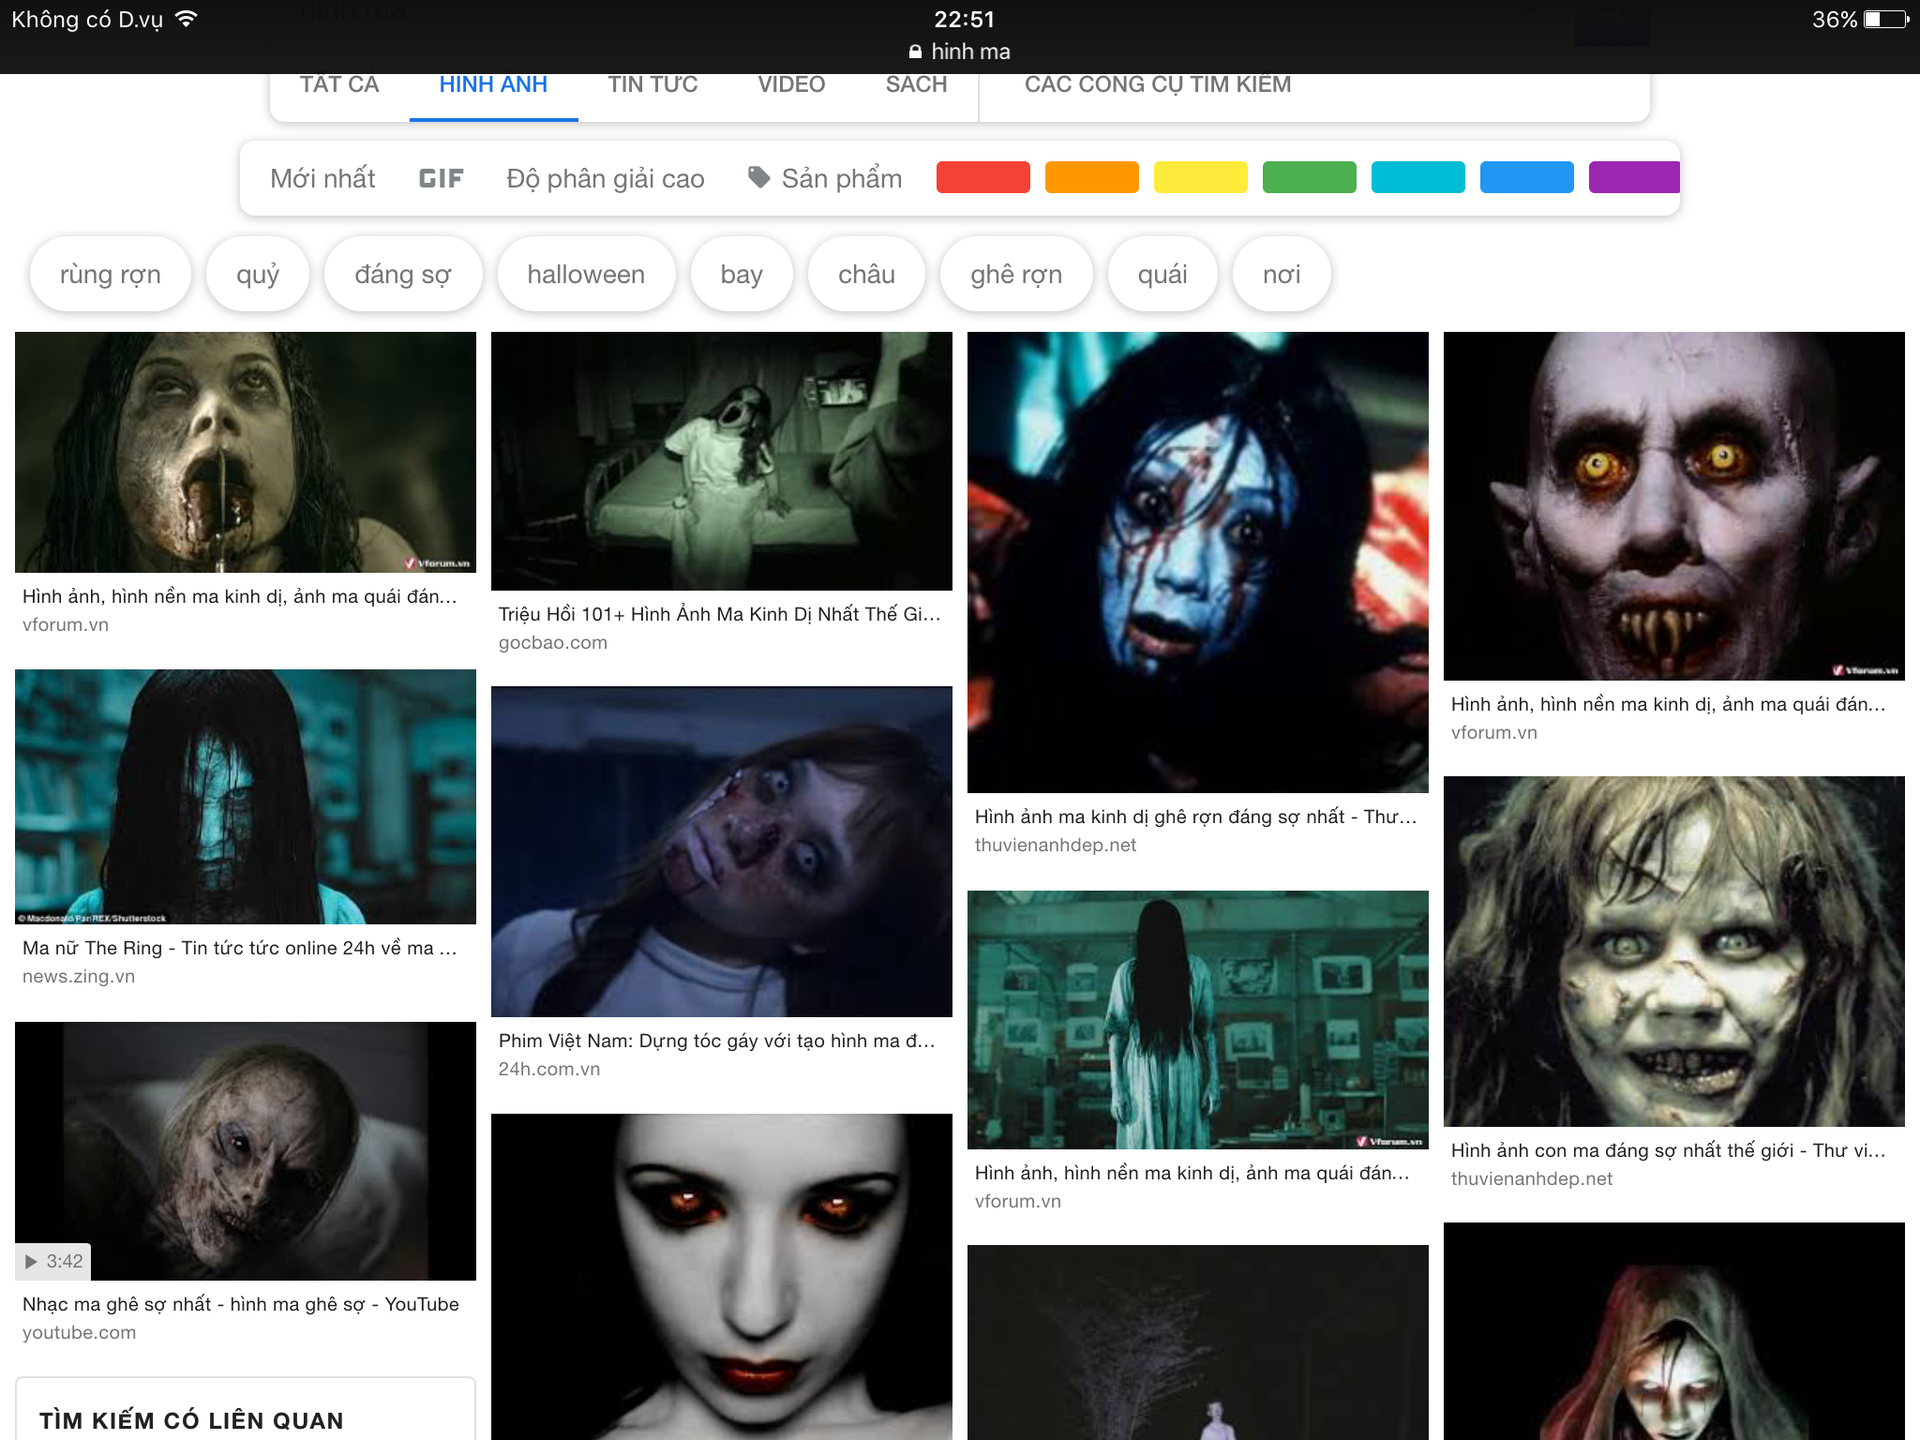Image resolution: width=1920 pixels, height=1440 pixels.
Task: Choose the purple color filter
Action: point(1634,177)
